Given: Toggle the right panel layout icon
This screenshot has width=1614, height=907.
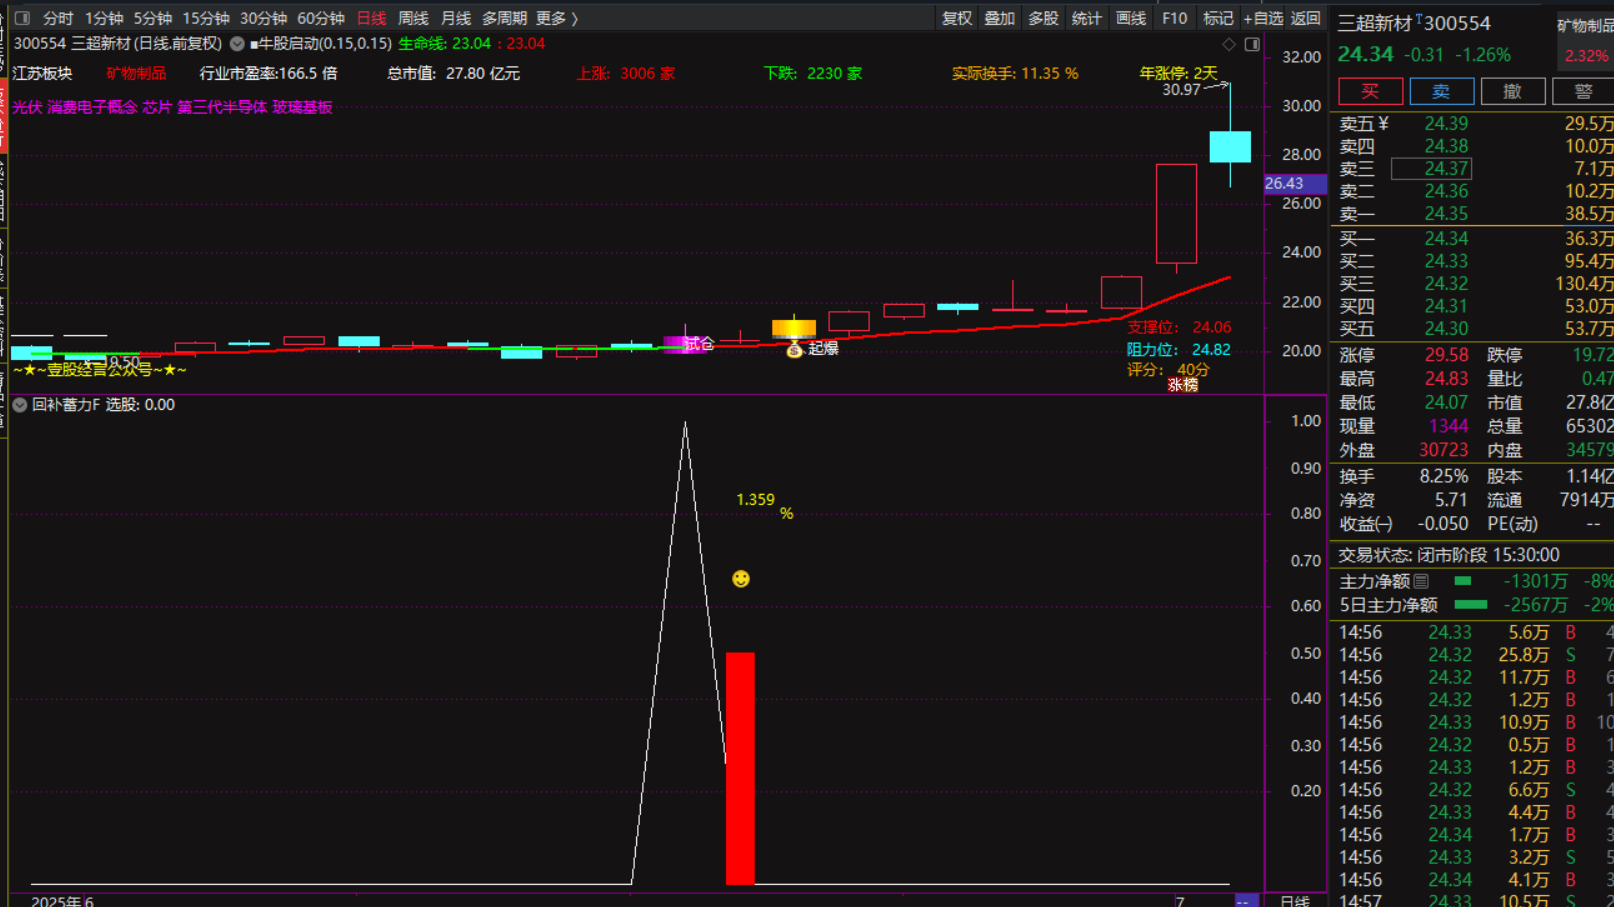Looking at the screenshot, I should (x=1252, y=44).
